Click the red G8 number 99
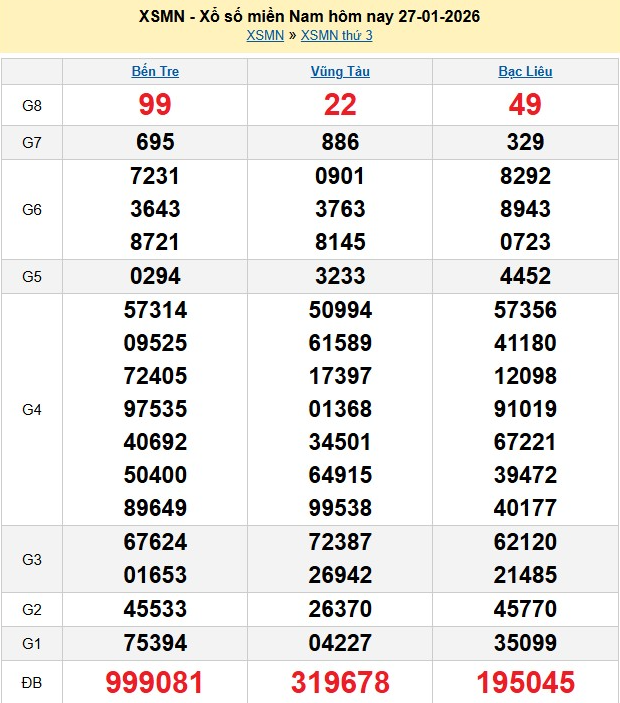The image size is (620, 703). 155,105
